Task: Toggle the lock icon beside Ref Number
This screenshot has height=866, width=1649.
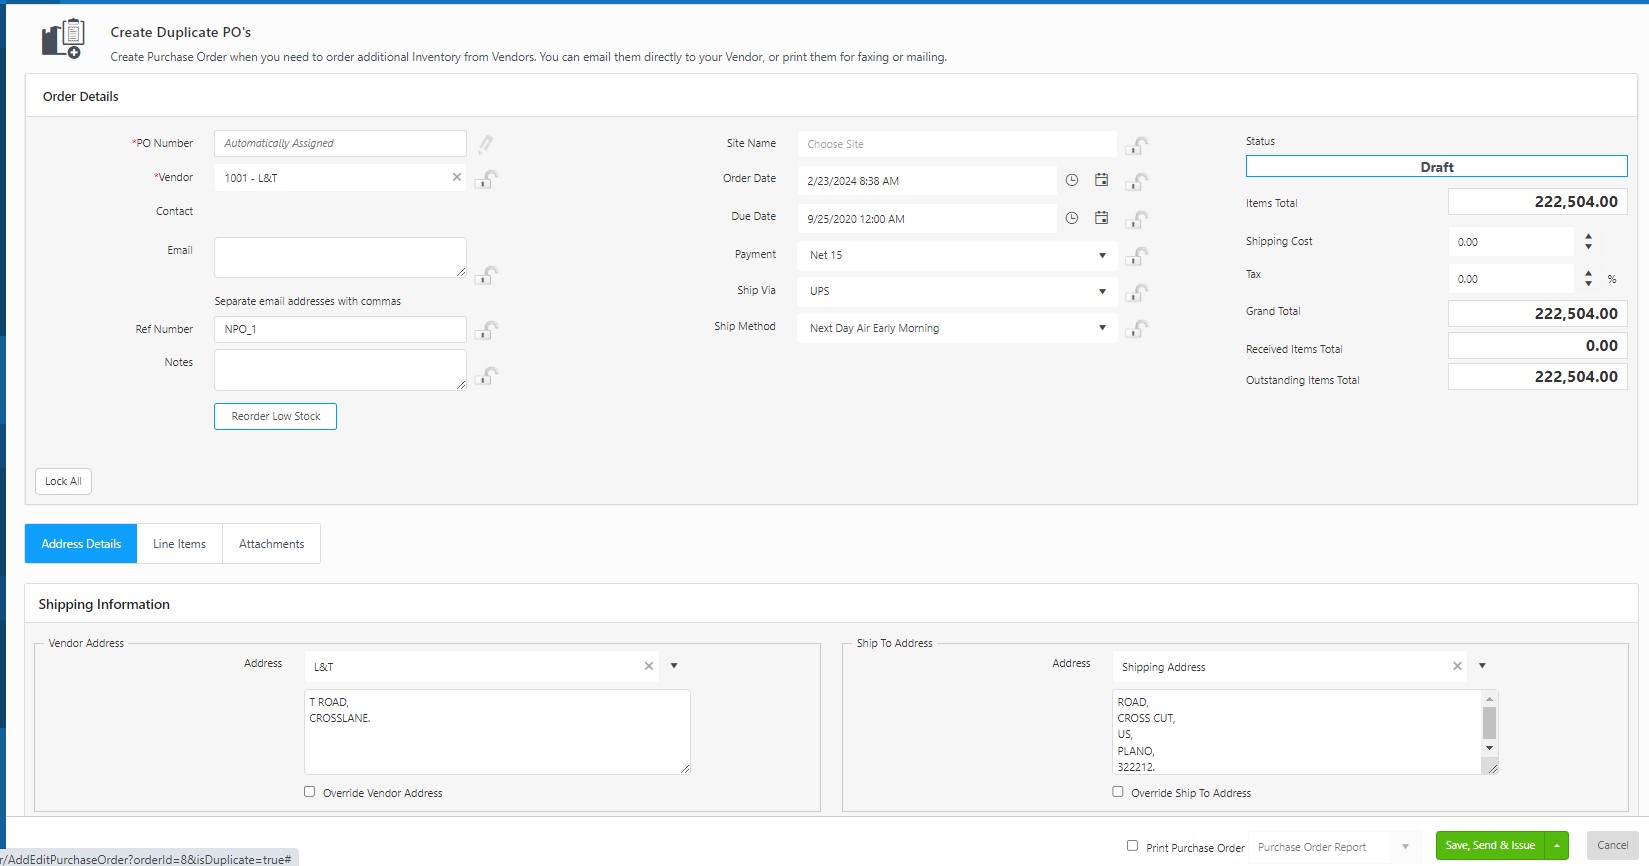Action: click(x=487, y=329)
